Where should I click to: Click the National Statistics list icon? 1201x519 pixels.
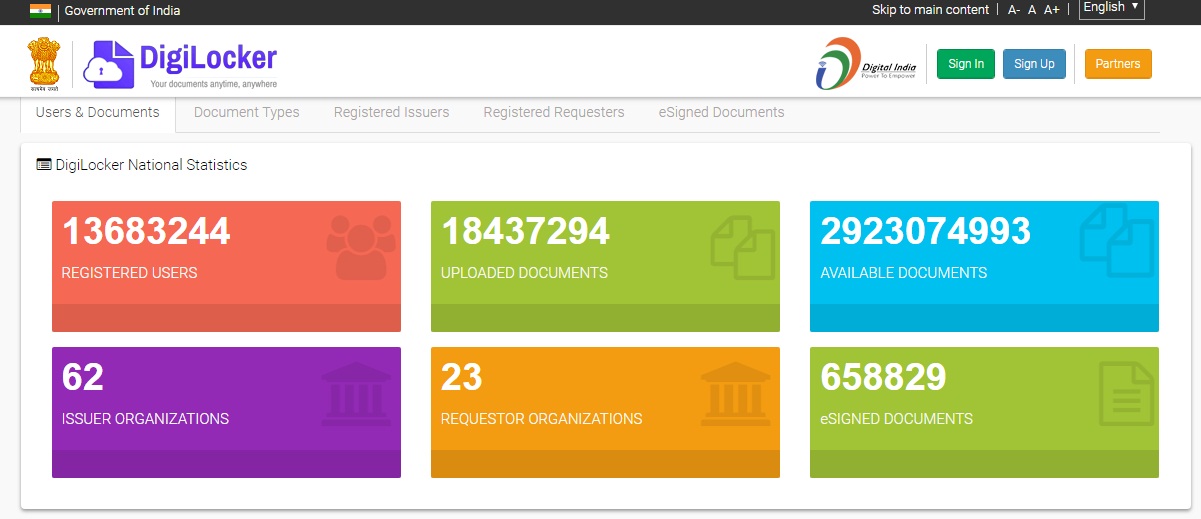coord(44,165)
